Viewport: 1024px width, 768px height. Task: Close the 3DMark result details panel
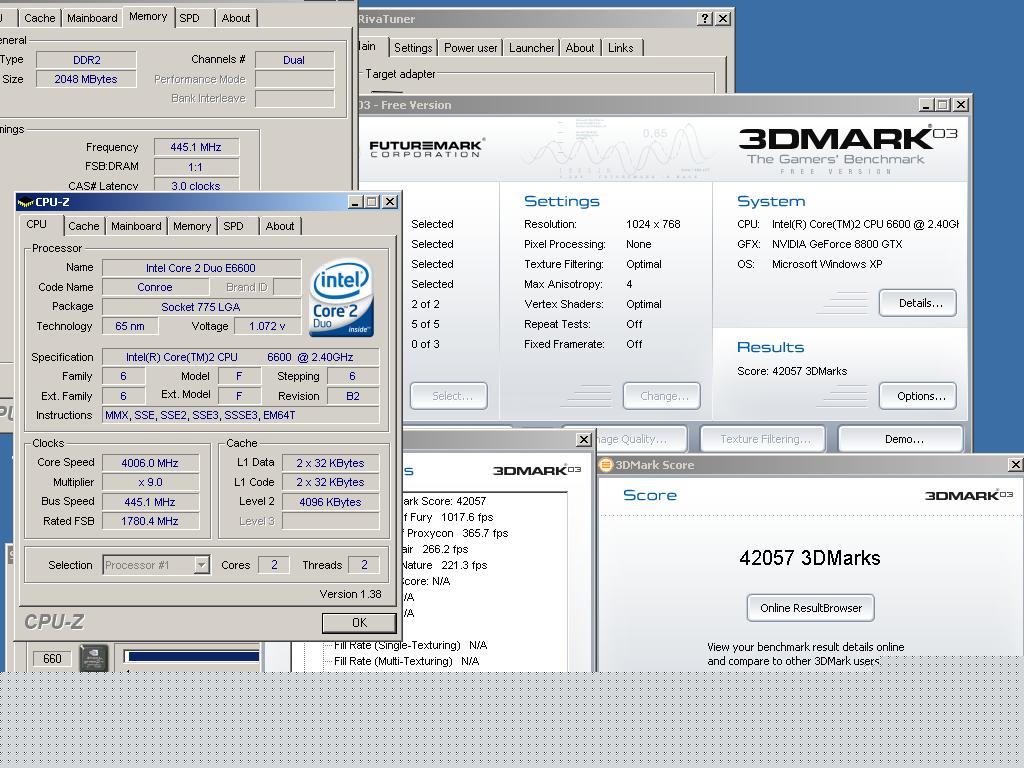[x=584, y=440]
